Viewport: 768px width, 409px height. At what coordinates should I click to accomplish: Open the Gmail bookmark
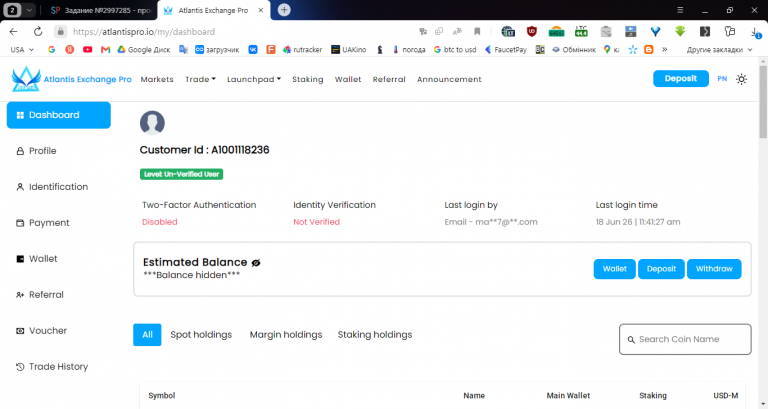click(105, 49)
